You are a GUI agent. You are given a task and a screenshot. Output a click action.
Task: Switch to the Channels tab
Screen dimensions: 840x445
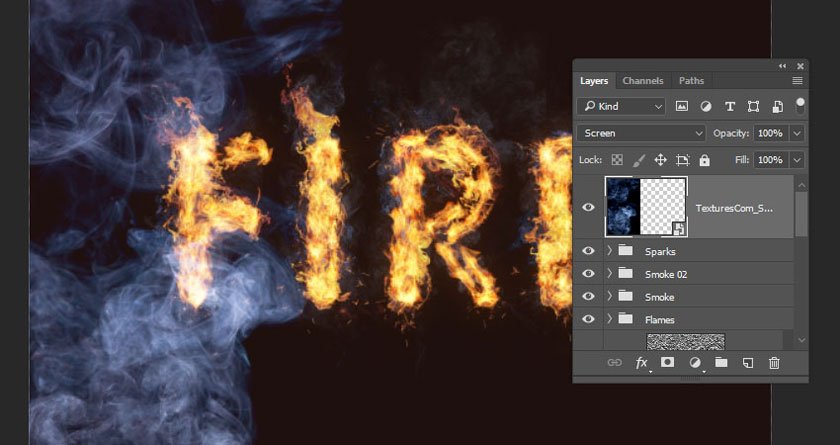(x=643, y=81)
